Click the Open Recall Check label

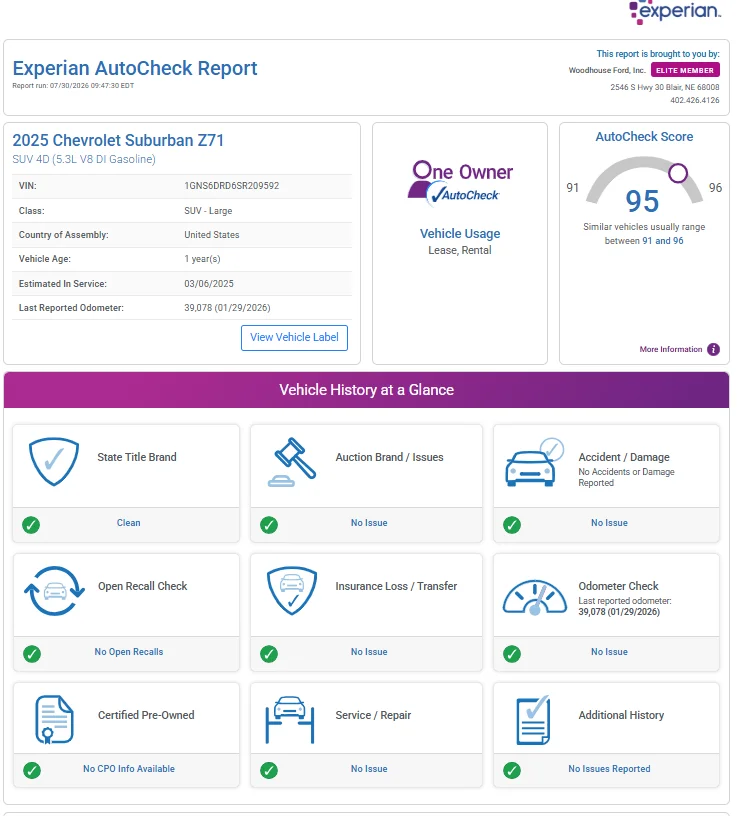pyautogui.click(x=143, y=586)
